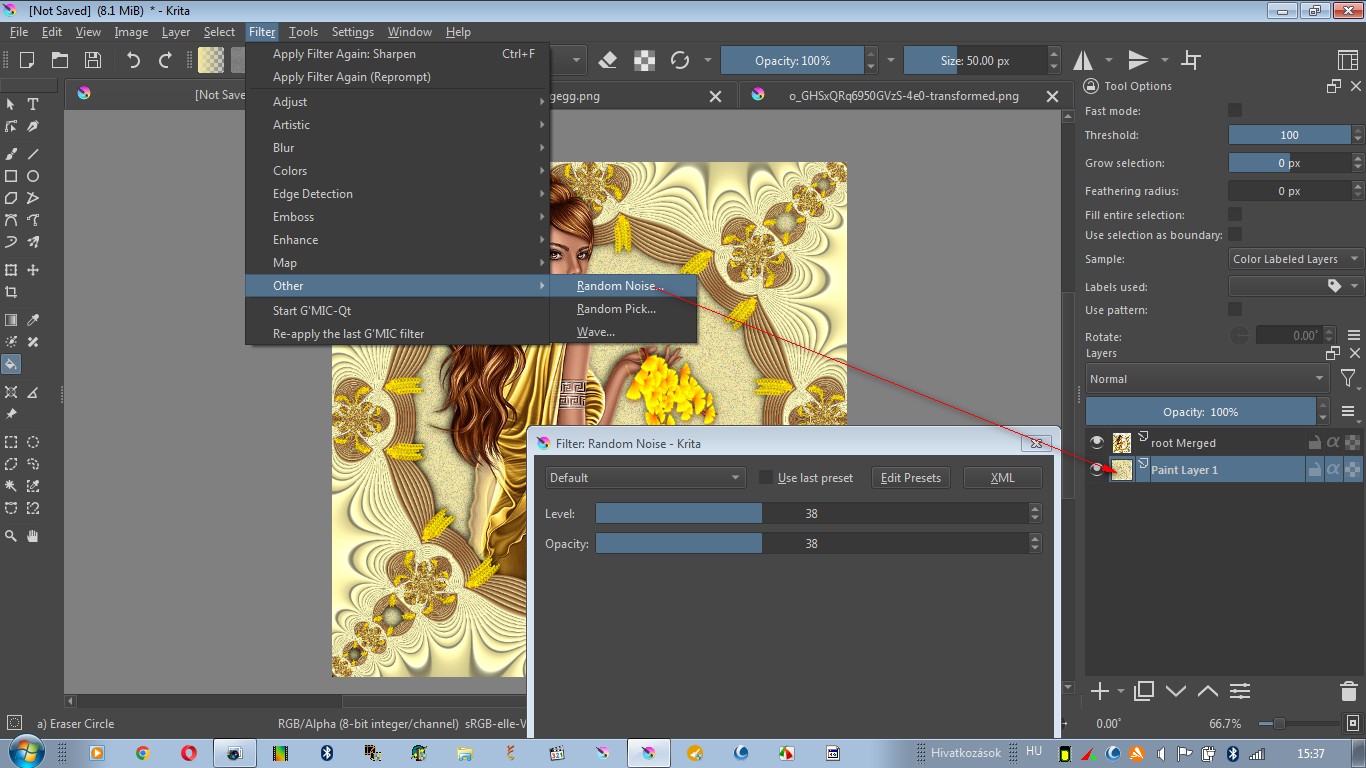
Task: Select the Contiguous Selection magic wand tool
Action: pos(11,486)
